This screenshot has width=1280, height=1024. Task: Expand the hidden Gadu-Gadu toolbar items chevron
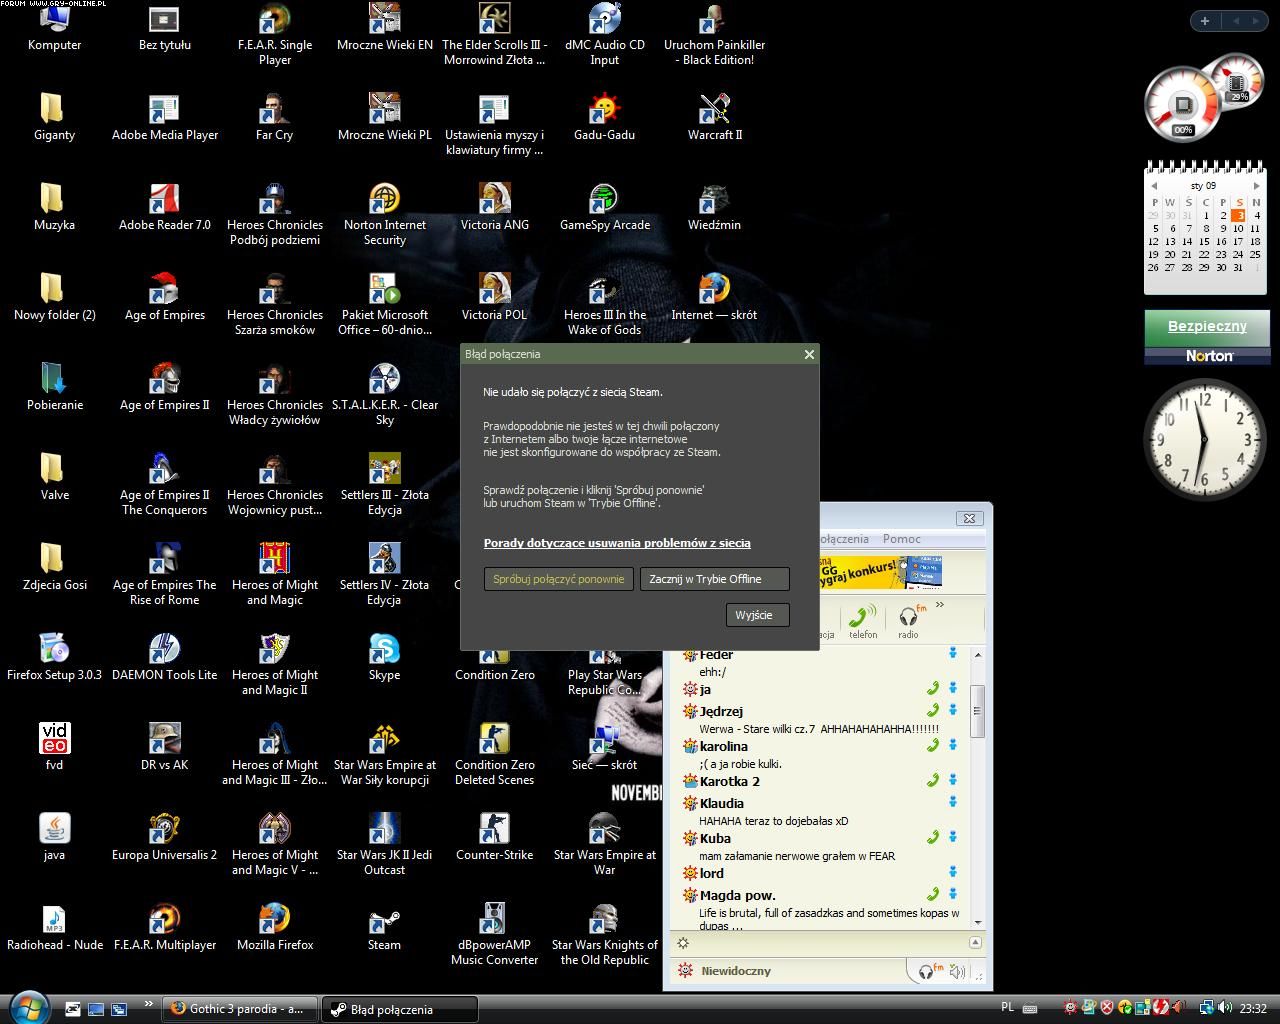pyautogui.click(x=939, y=605)
